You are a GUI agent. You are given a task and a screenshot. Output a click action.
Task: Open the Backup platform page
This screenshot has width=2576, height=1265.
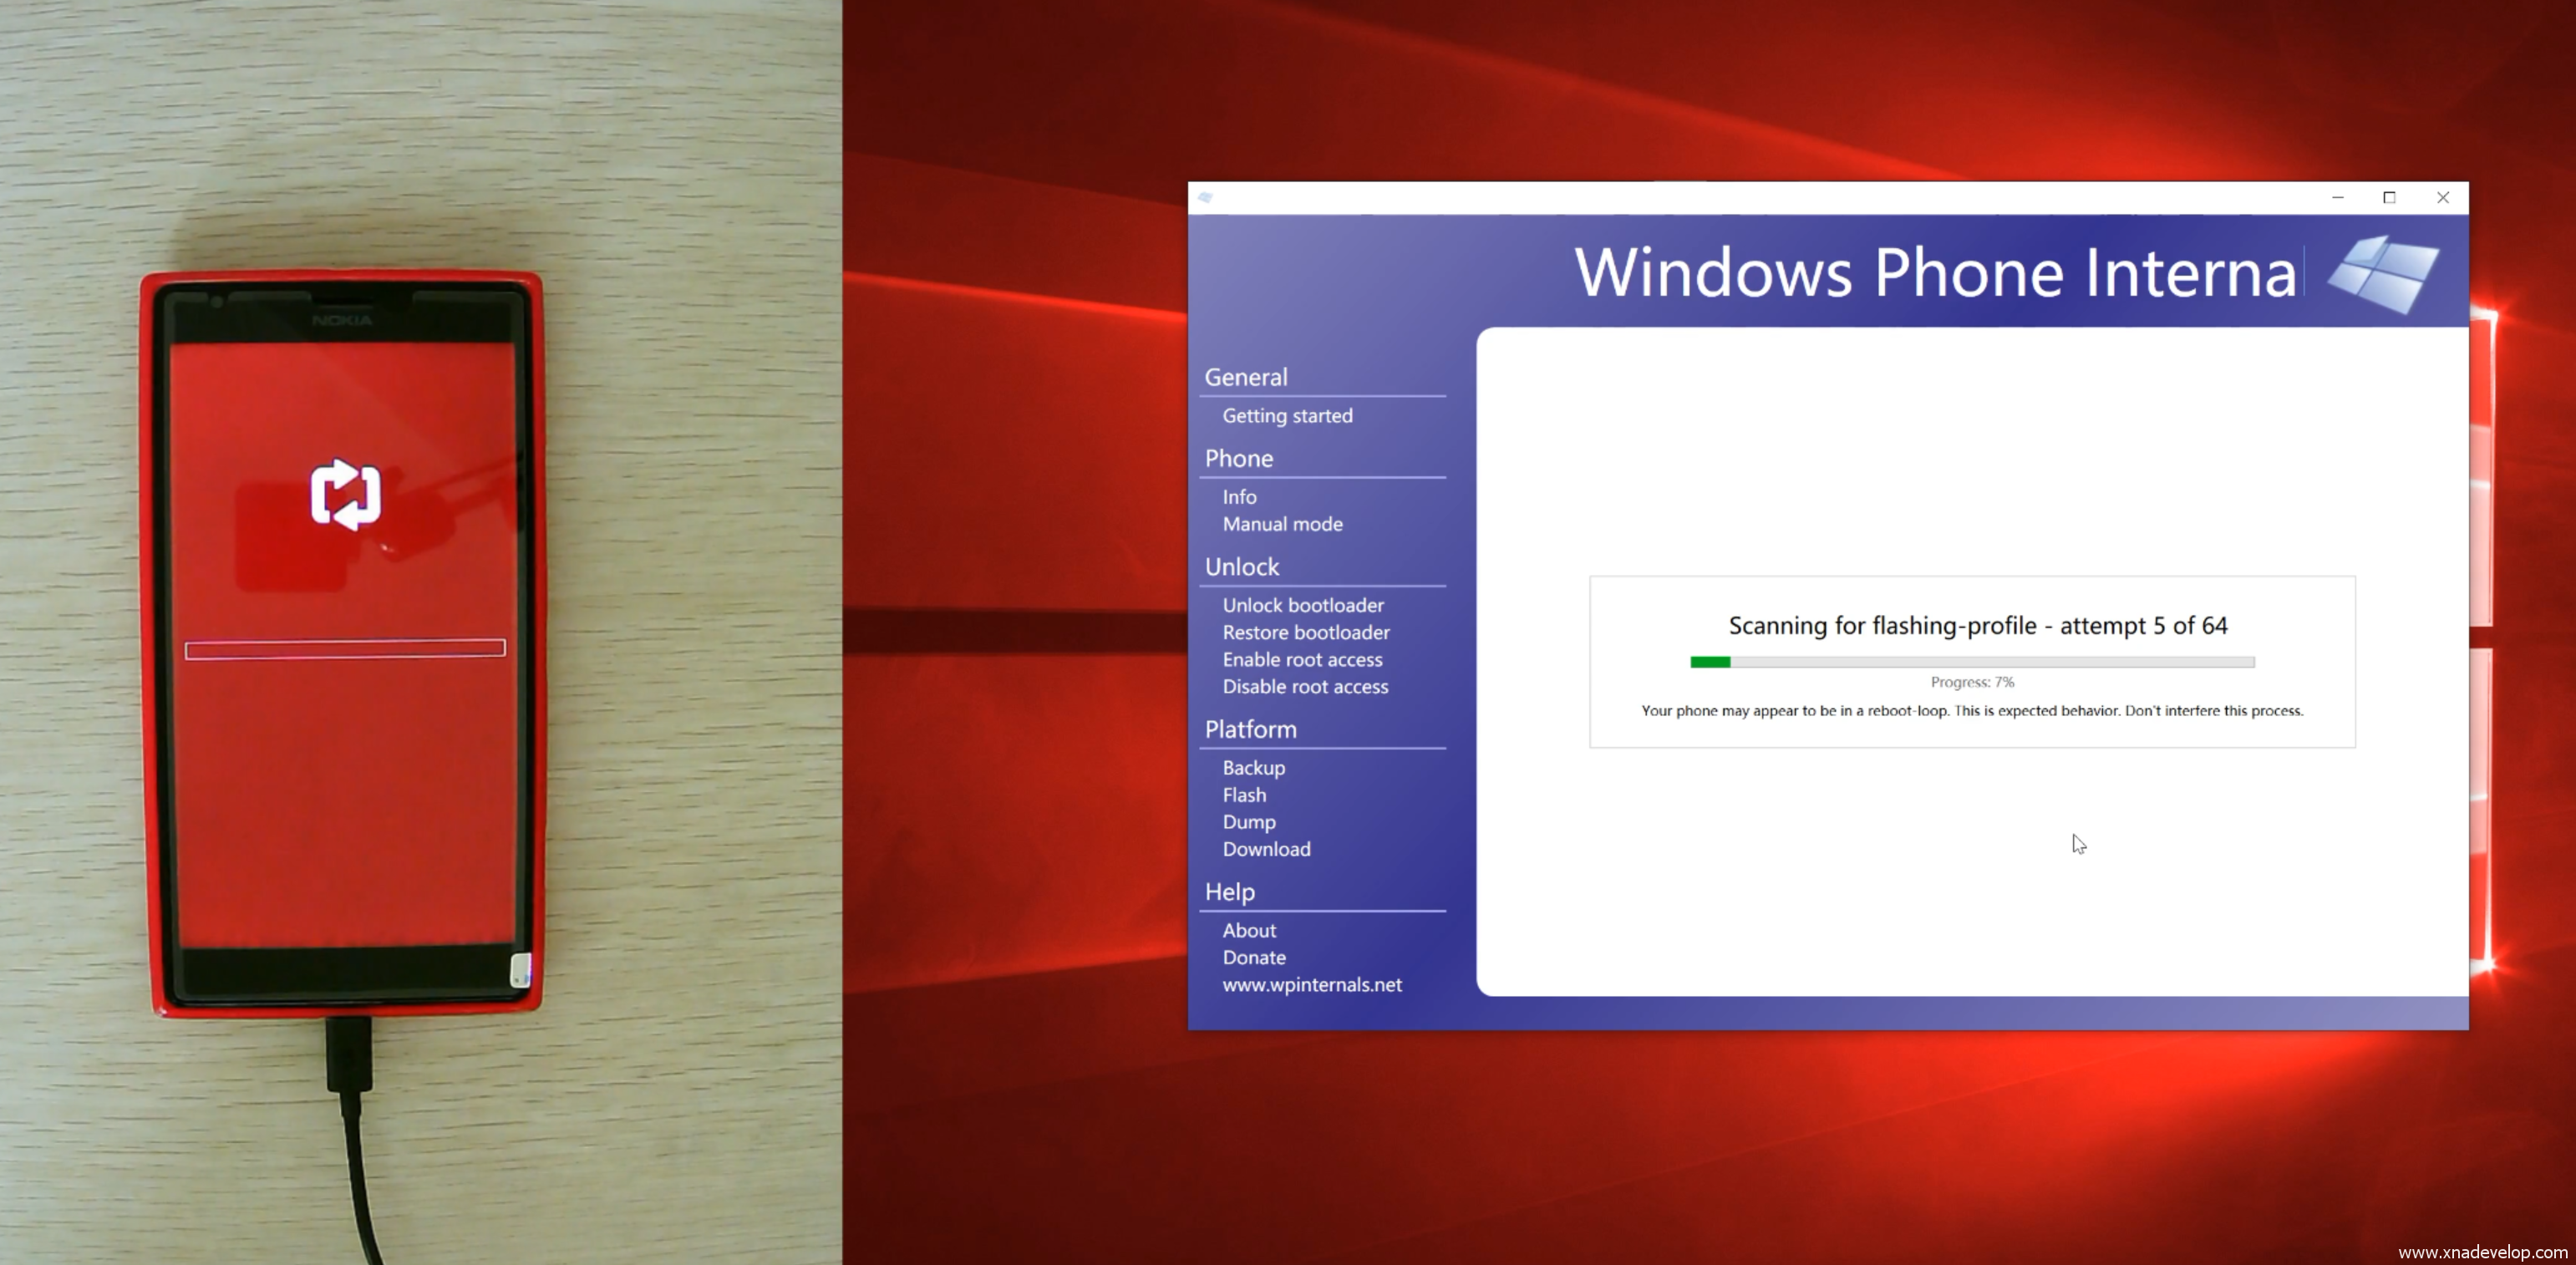click(1253, 768)
